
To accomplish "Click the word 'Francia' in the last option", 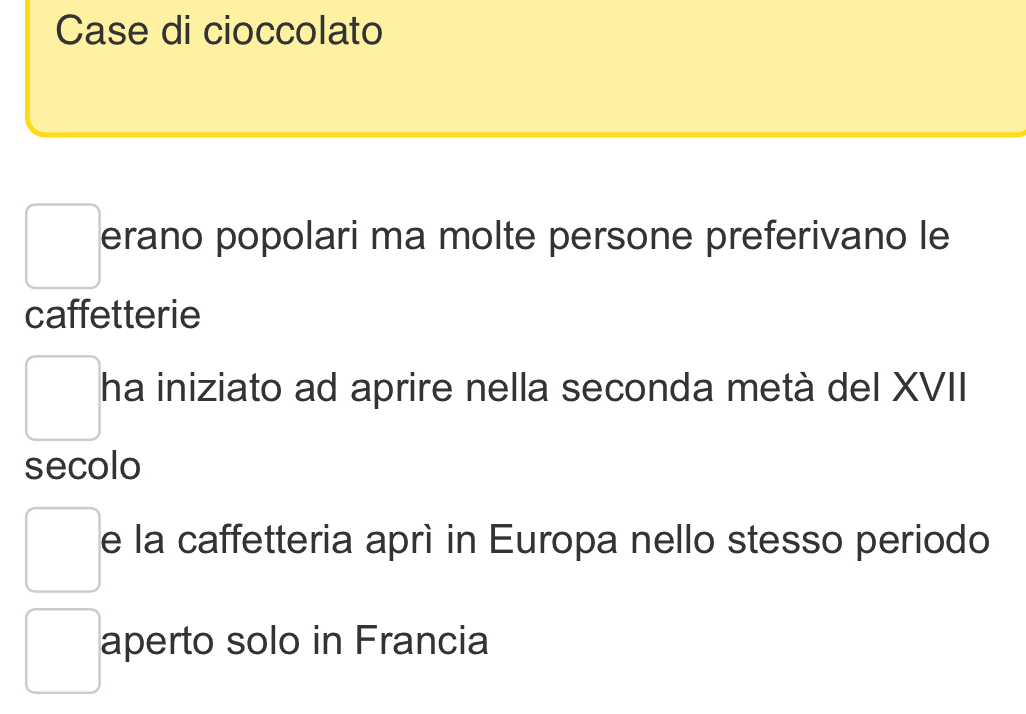I will (x=422, y=641).
